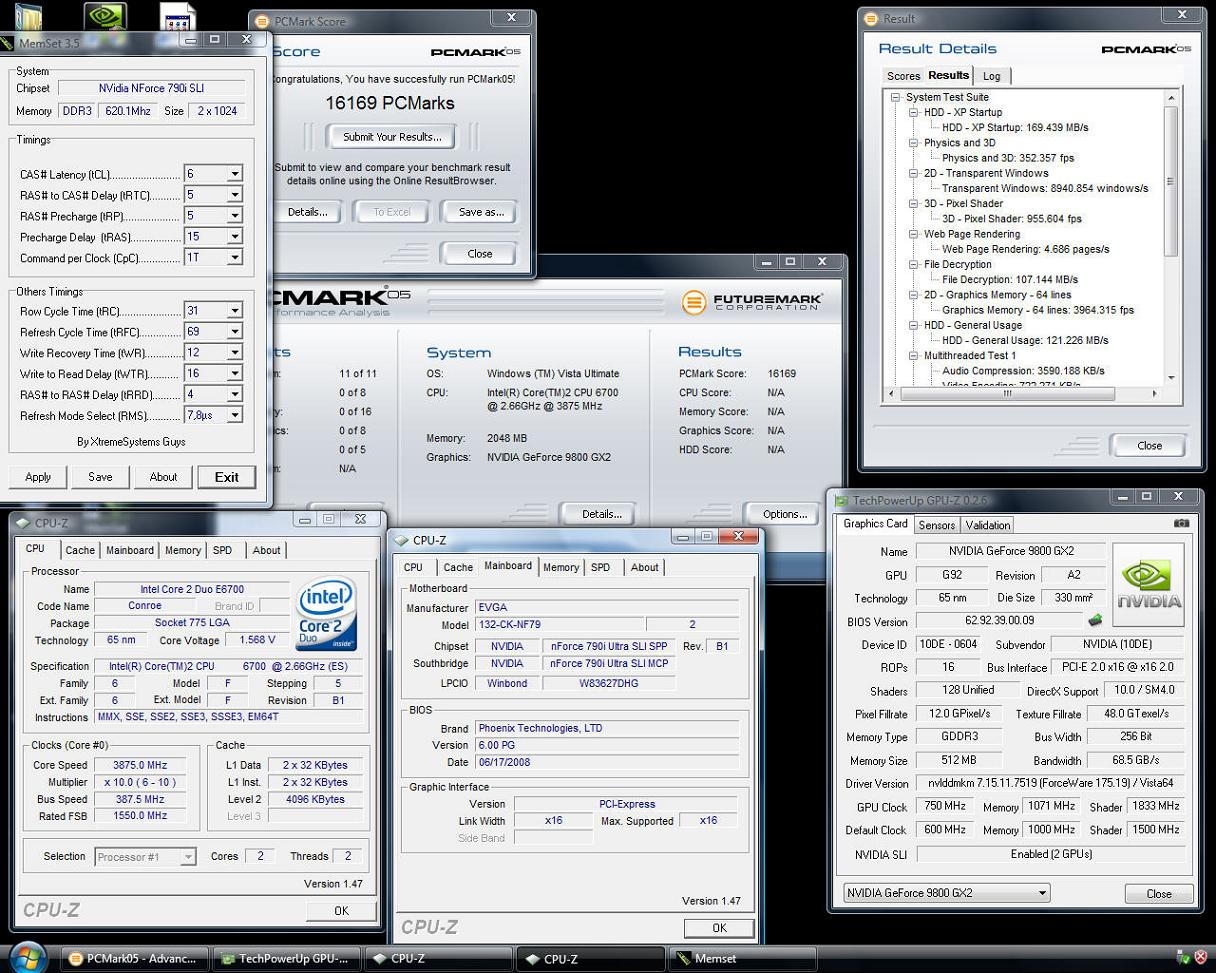Select Transparent Windows result line
This screenshot has height=973, width=1216.
click(1045, 188)
